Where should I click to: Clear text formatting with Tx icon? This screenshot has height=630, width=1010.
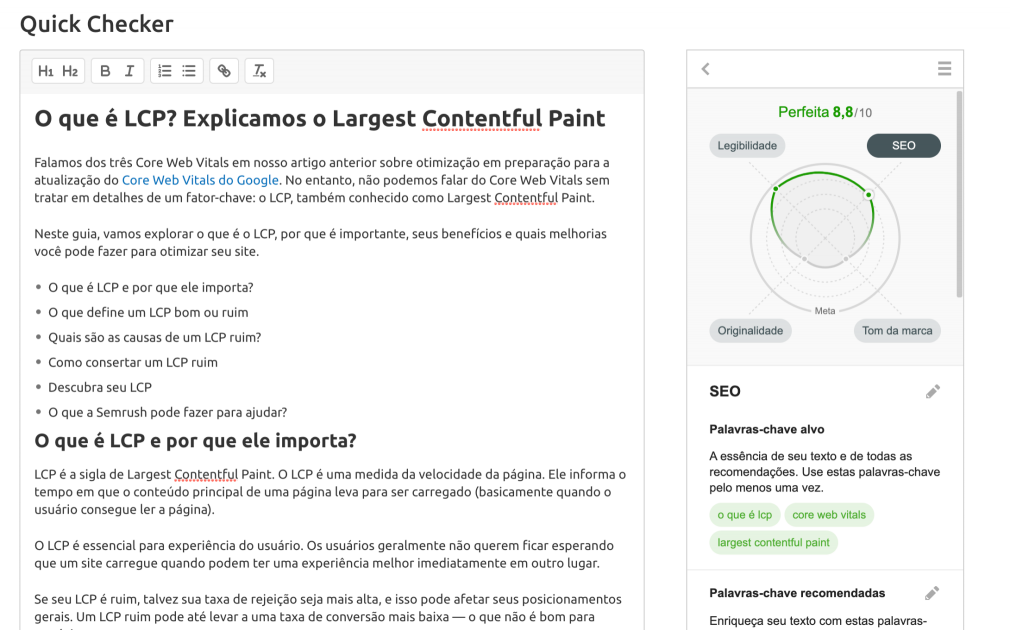(260, 71)
